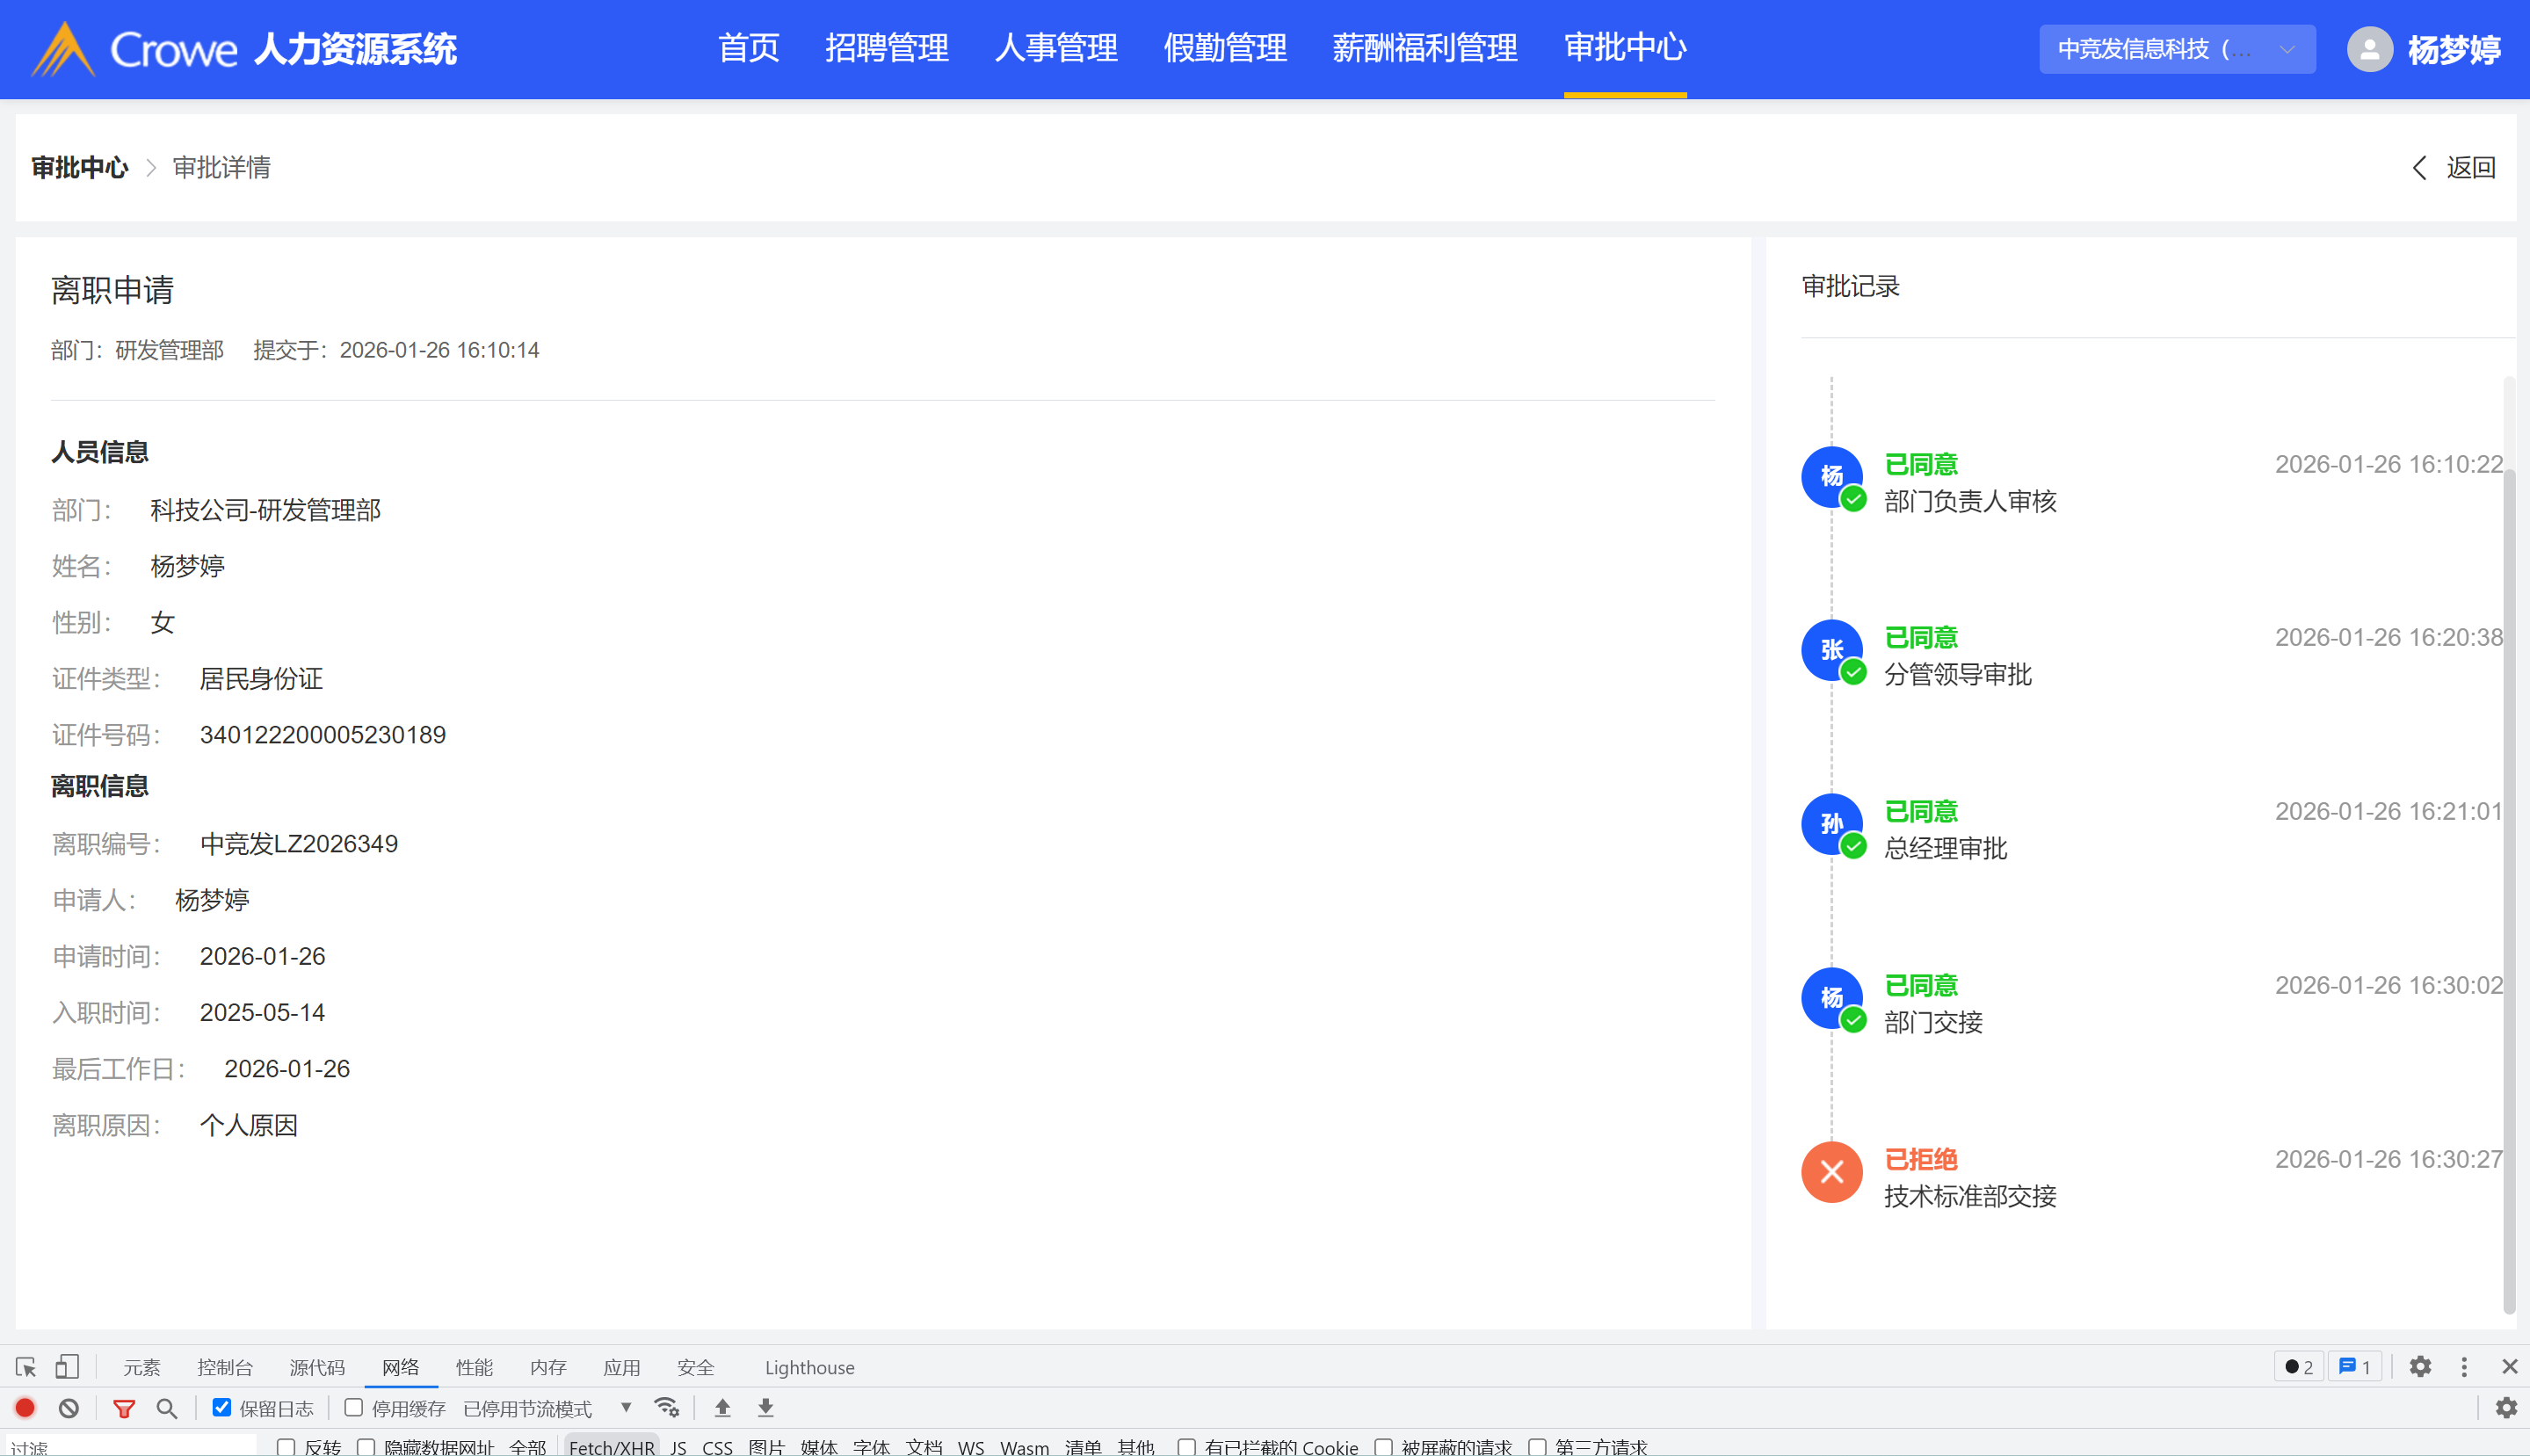Toggle the device toolbar icon

(x=67, y=1367)
